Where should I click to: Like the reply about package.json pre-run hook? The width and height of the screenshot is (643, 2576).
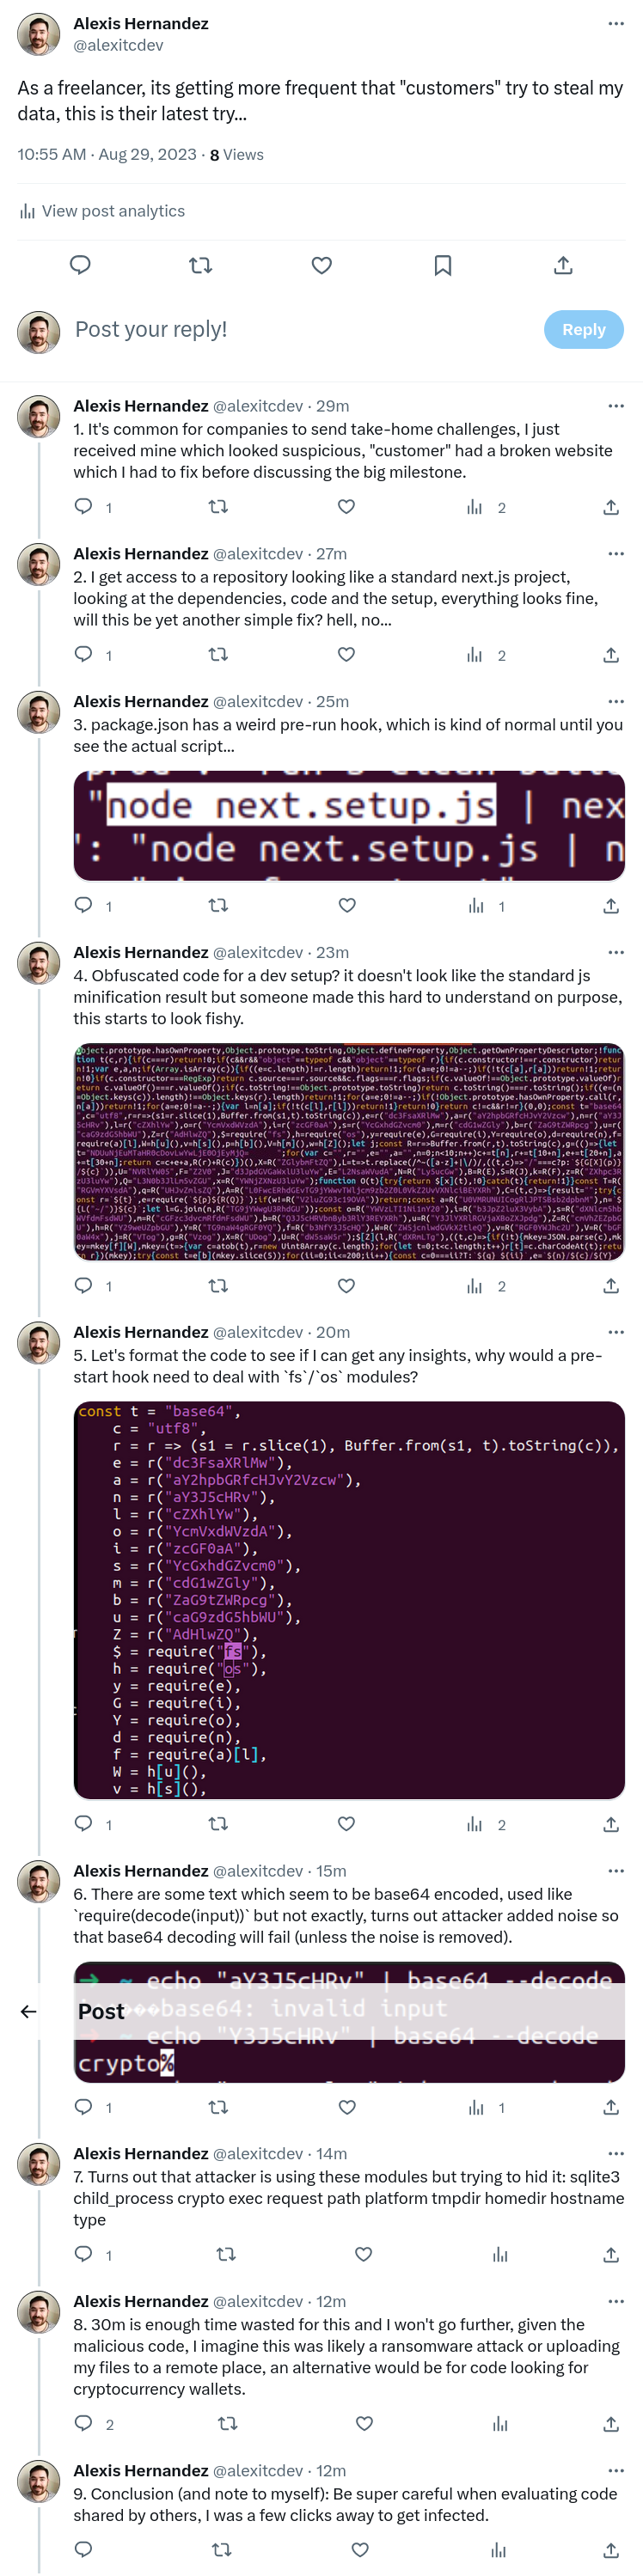347,905
